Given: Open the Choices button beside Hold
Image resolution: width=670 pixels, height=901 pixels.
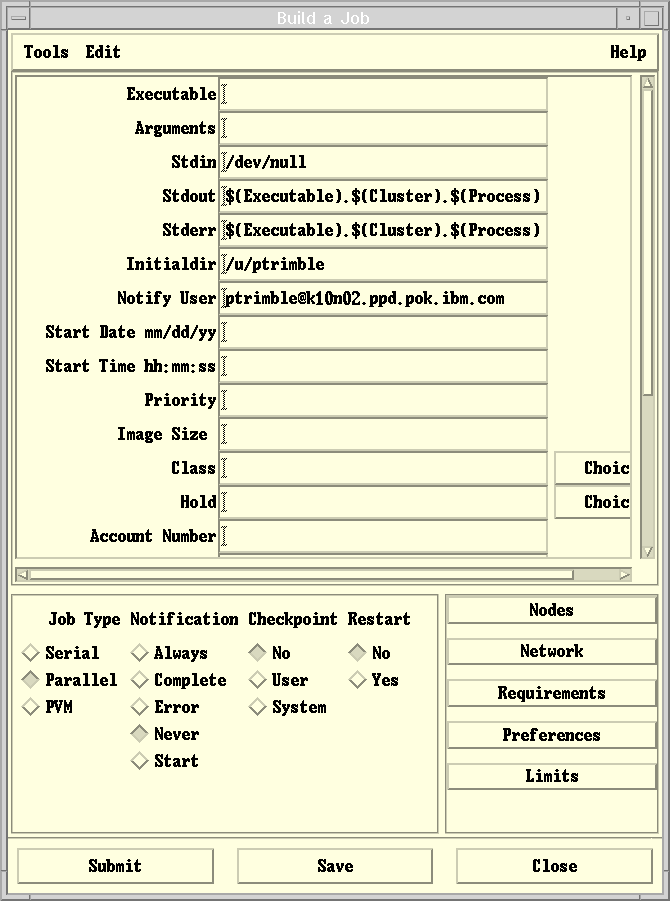Looking at the screenshot, I should (x=592, y=502).
